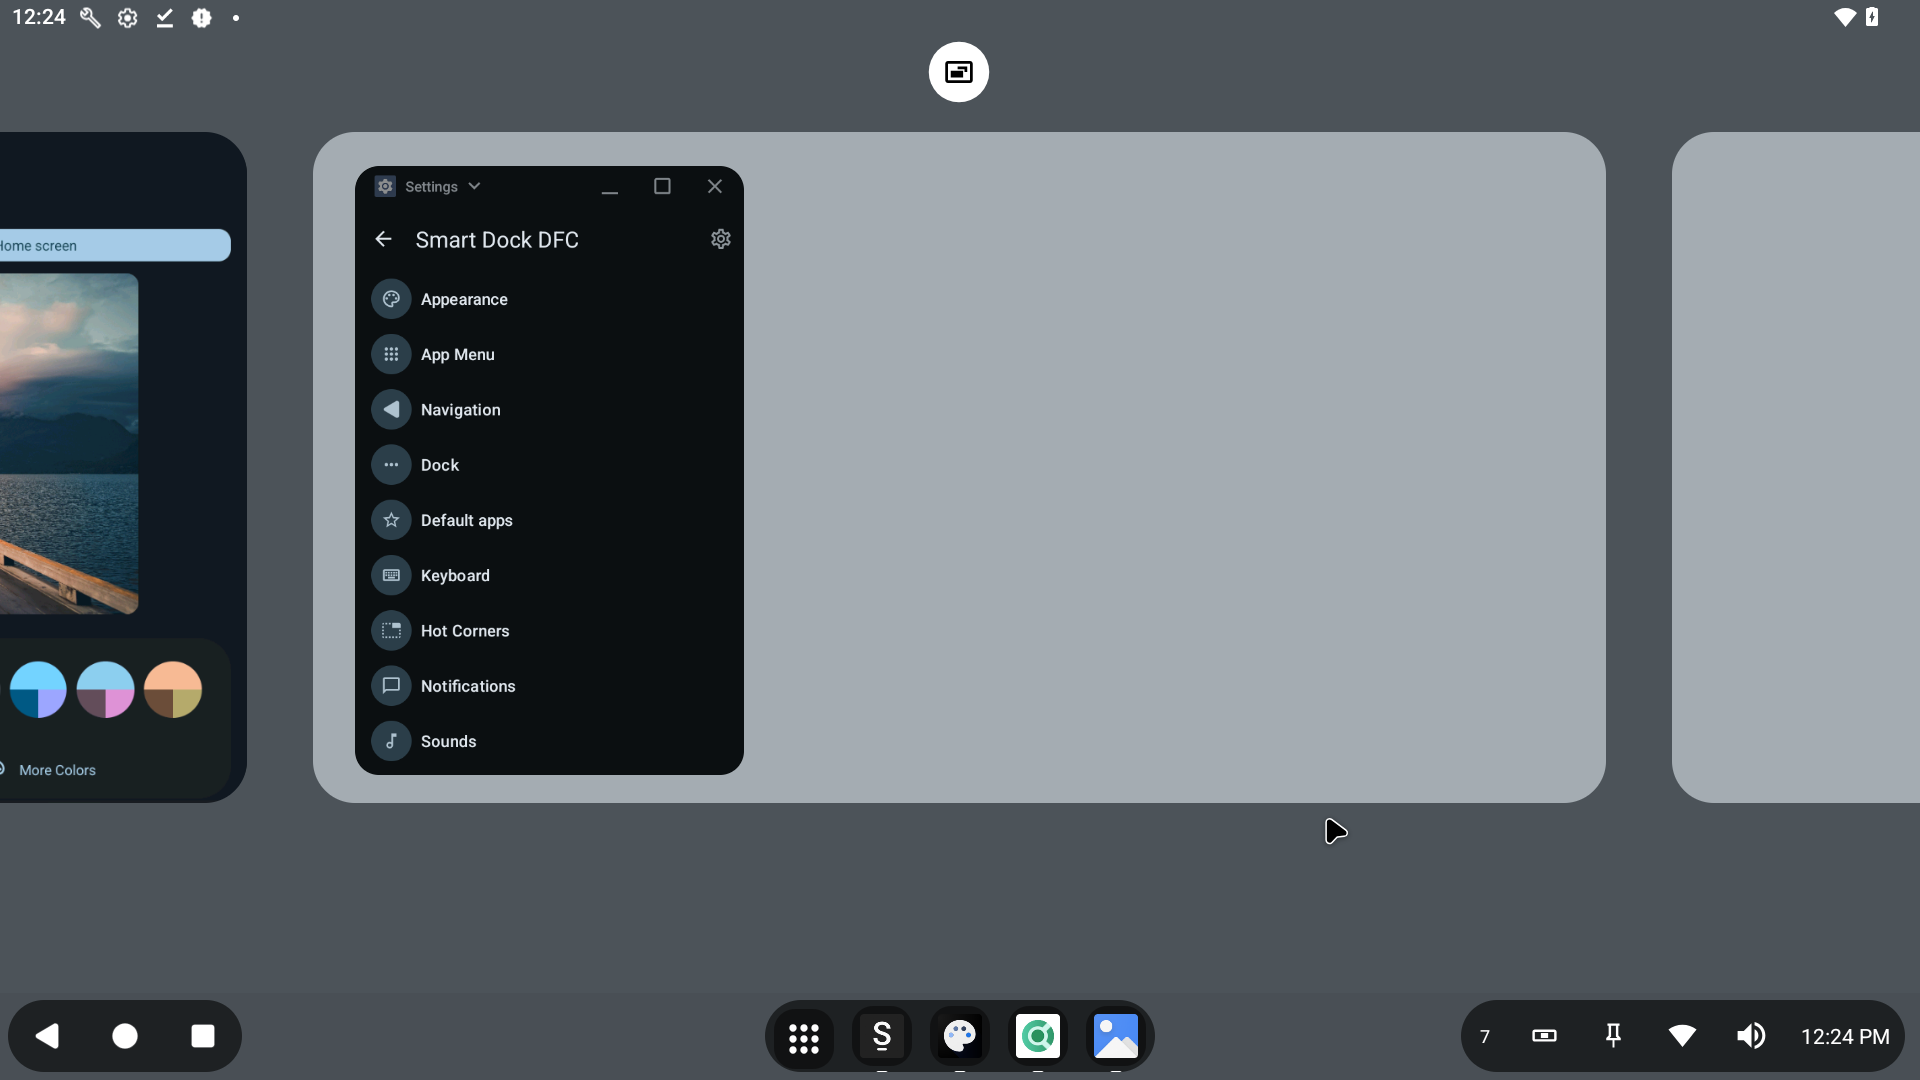Click the pin icon in system tray
This screenshot has height=1080, width=1920.
tap(1613, 1036)
